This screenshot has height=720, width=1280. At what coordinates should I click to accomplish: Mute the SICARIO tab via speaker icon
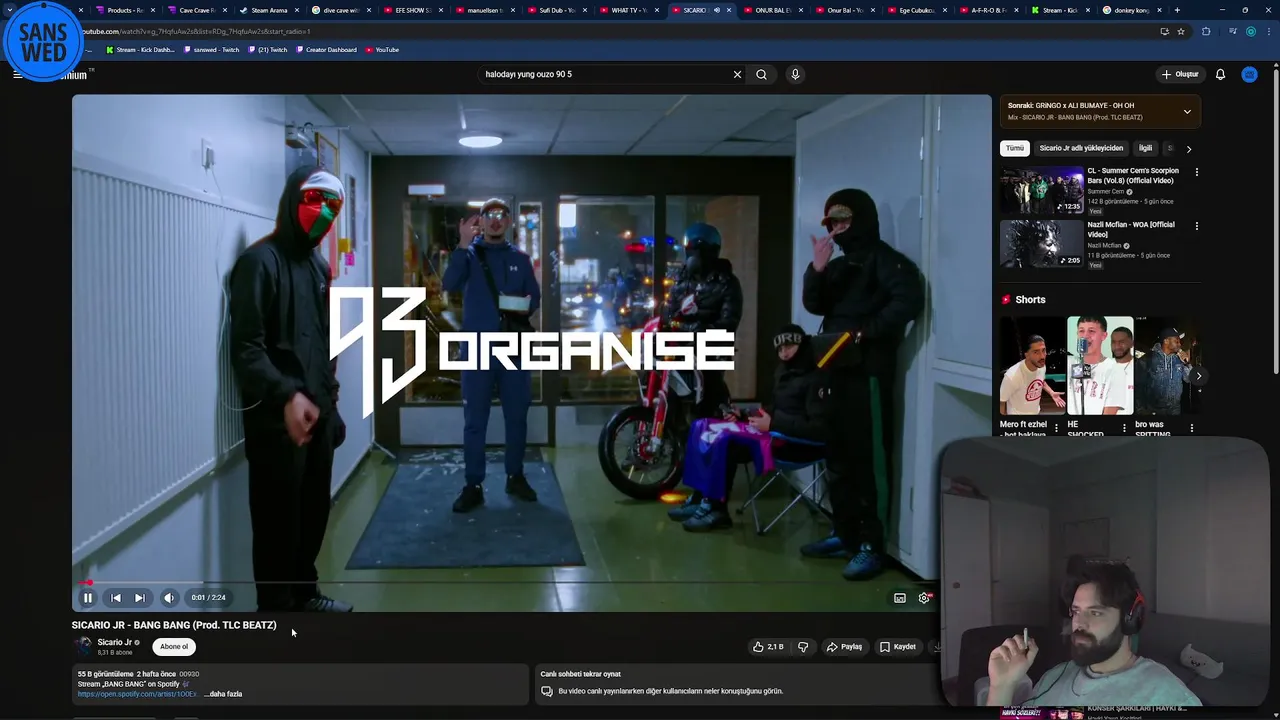pos(716,10)
